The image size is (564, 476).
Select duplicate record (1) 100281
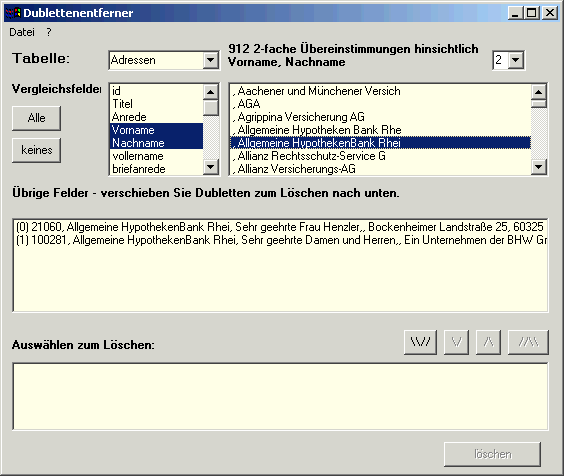point(281,240)
